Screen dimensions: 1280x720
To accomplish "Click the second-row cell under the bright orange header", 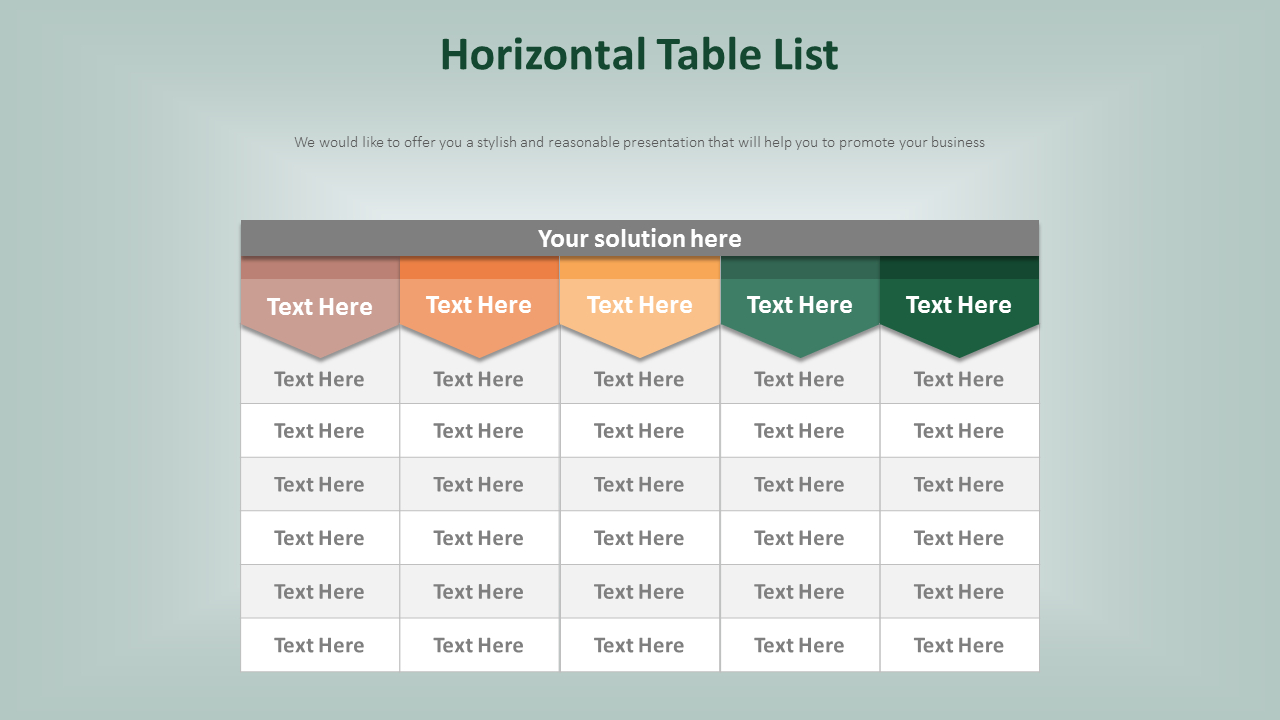I will tap(479, 431).
